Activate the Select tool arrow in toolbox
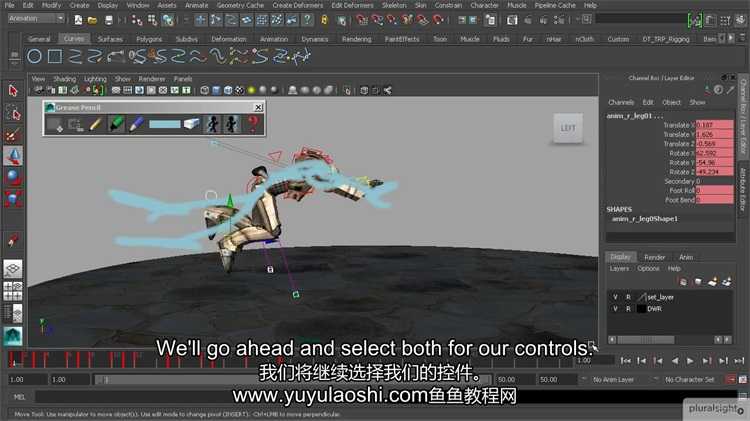 (13, 90)
